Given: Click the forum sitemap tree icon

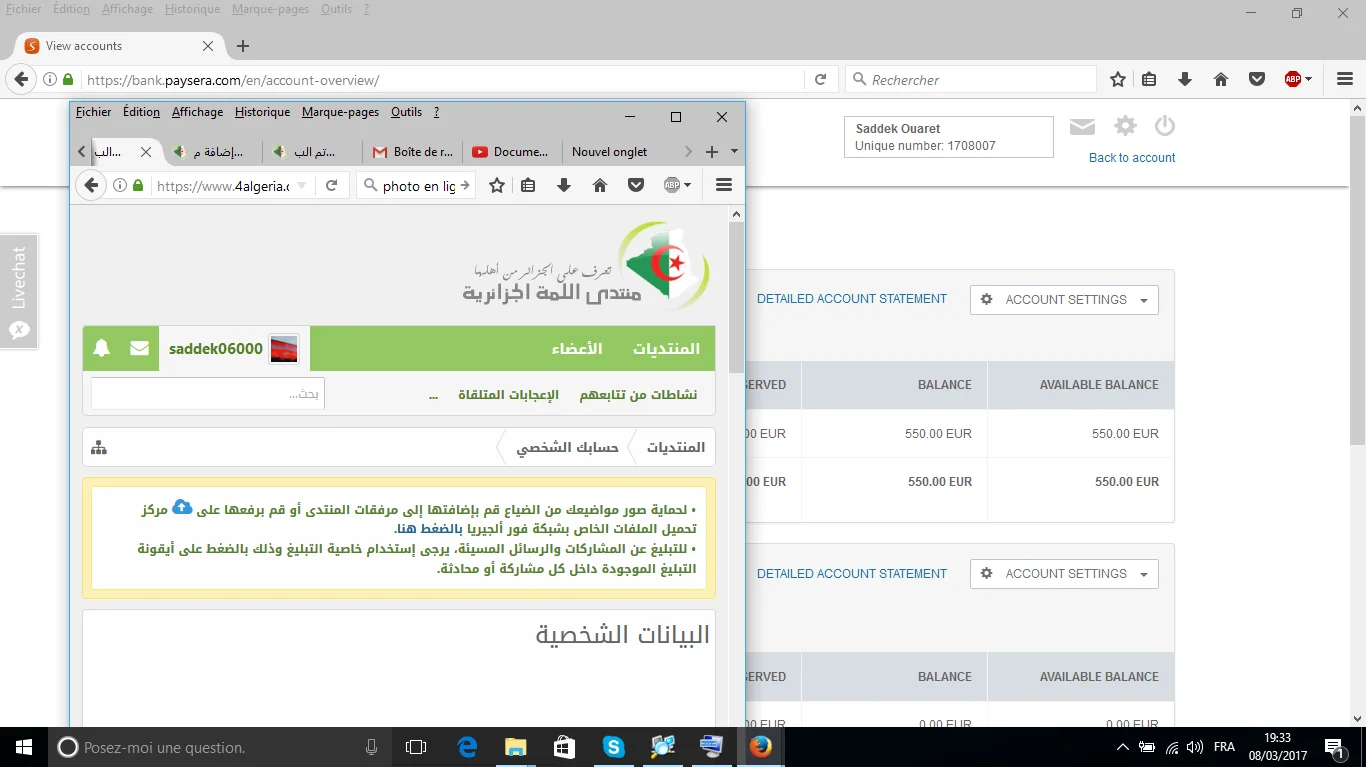Looking at the screenshot, I should pos(99,447).
